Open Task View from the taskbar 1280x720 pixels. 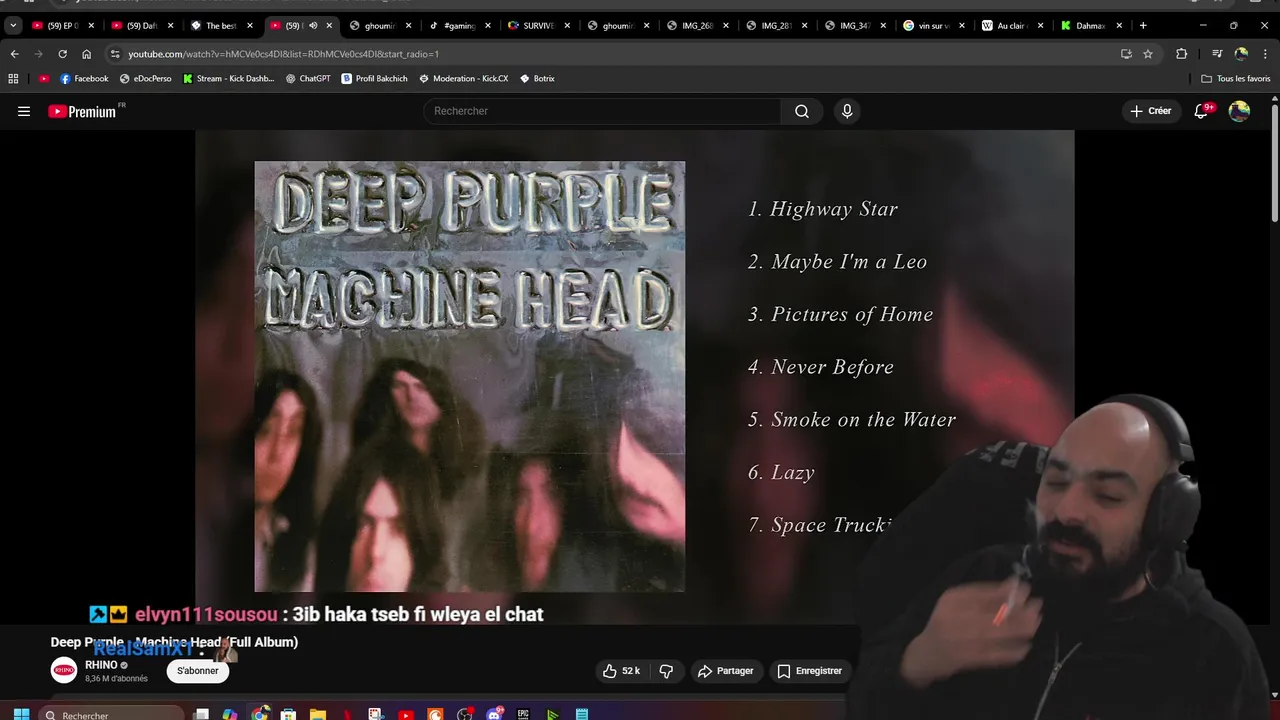(201, 714)
